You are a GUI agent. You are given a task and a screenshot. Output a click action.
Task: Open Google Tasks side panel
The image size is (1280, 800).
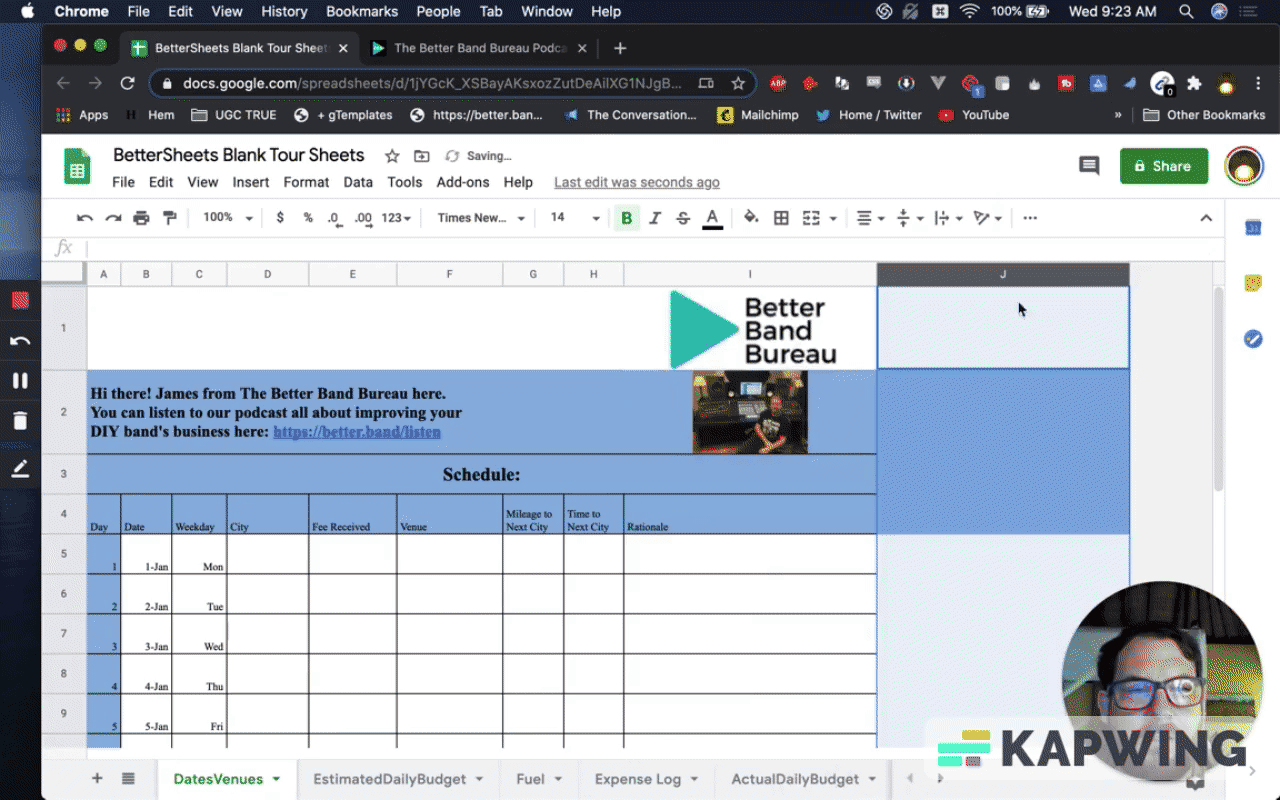click(x=1253, y=339)
